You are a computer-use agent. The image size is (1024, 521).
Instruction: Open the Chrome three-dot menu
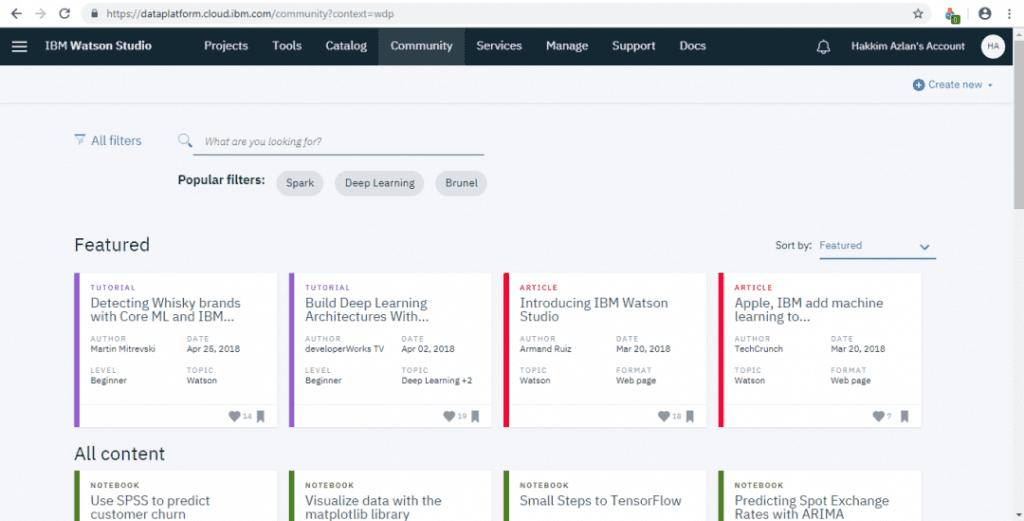[1009, 13]
